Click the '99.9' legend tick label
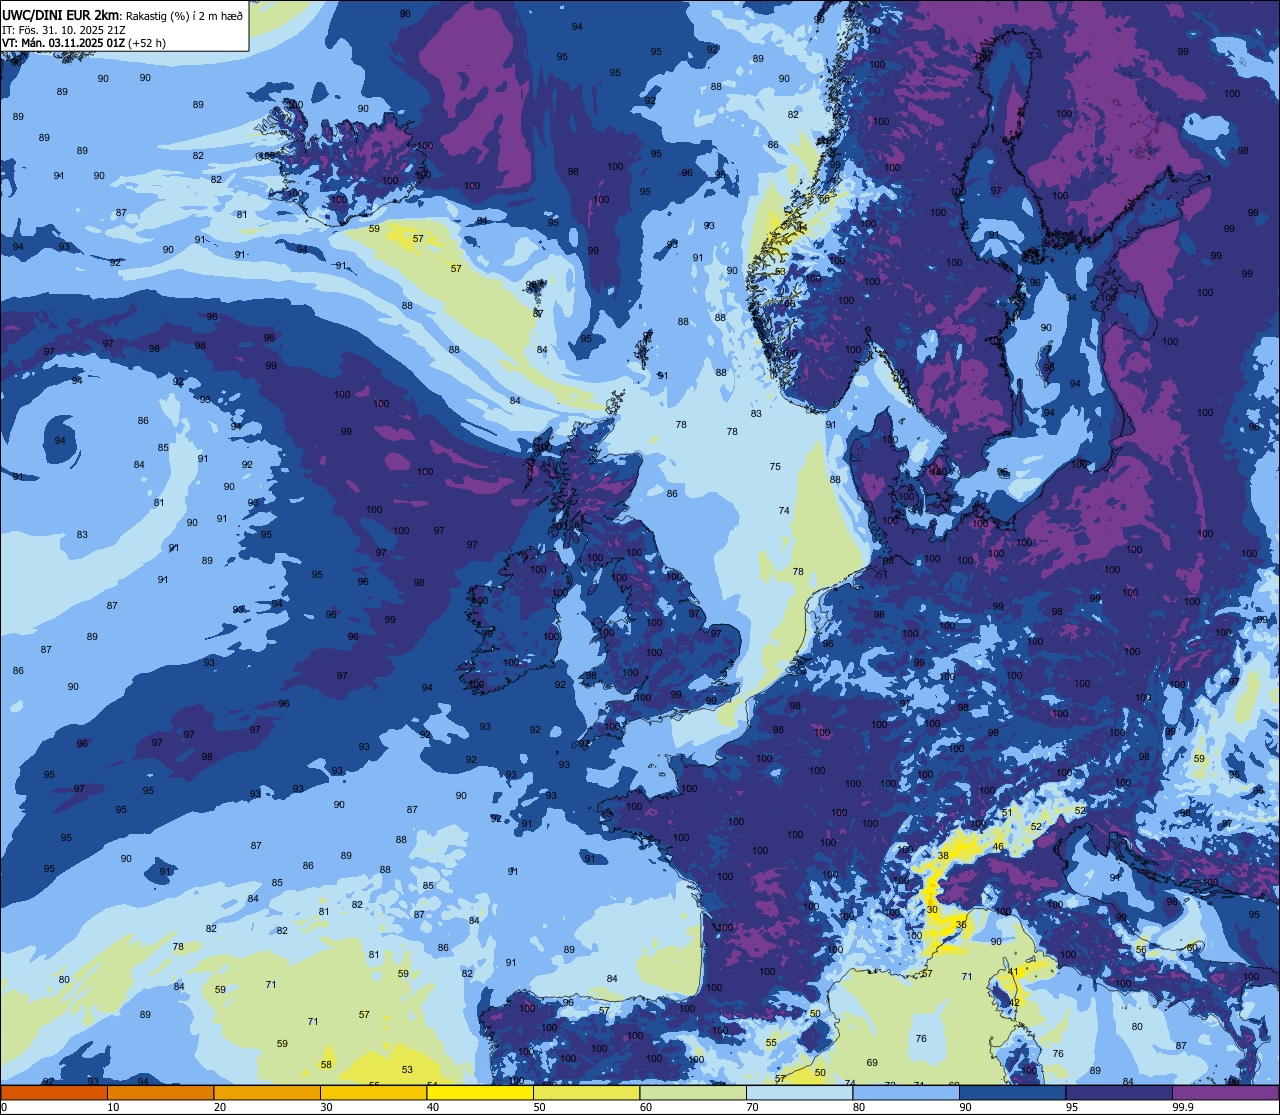Image resolution: width=1280 pixels, height=1115 pixels. [x=1184, y=1107]
